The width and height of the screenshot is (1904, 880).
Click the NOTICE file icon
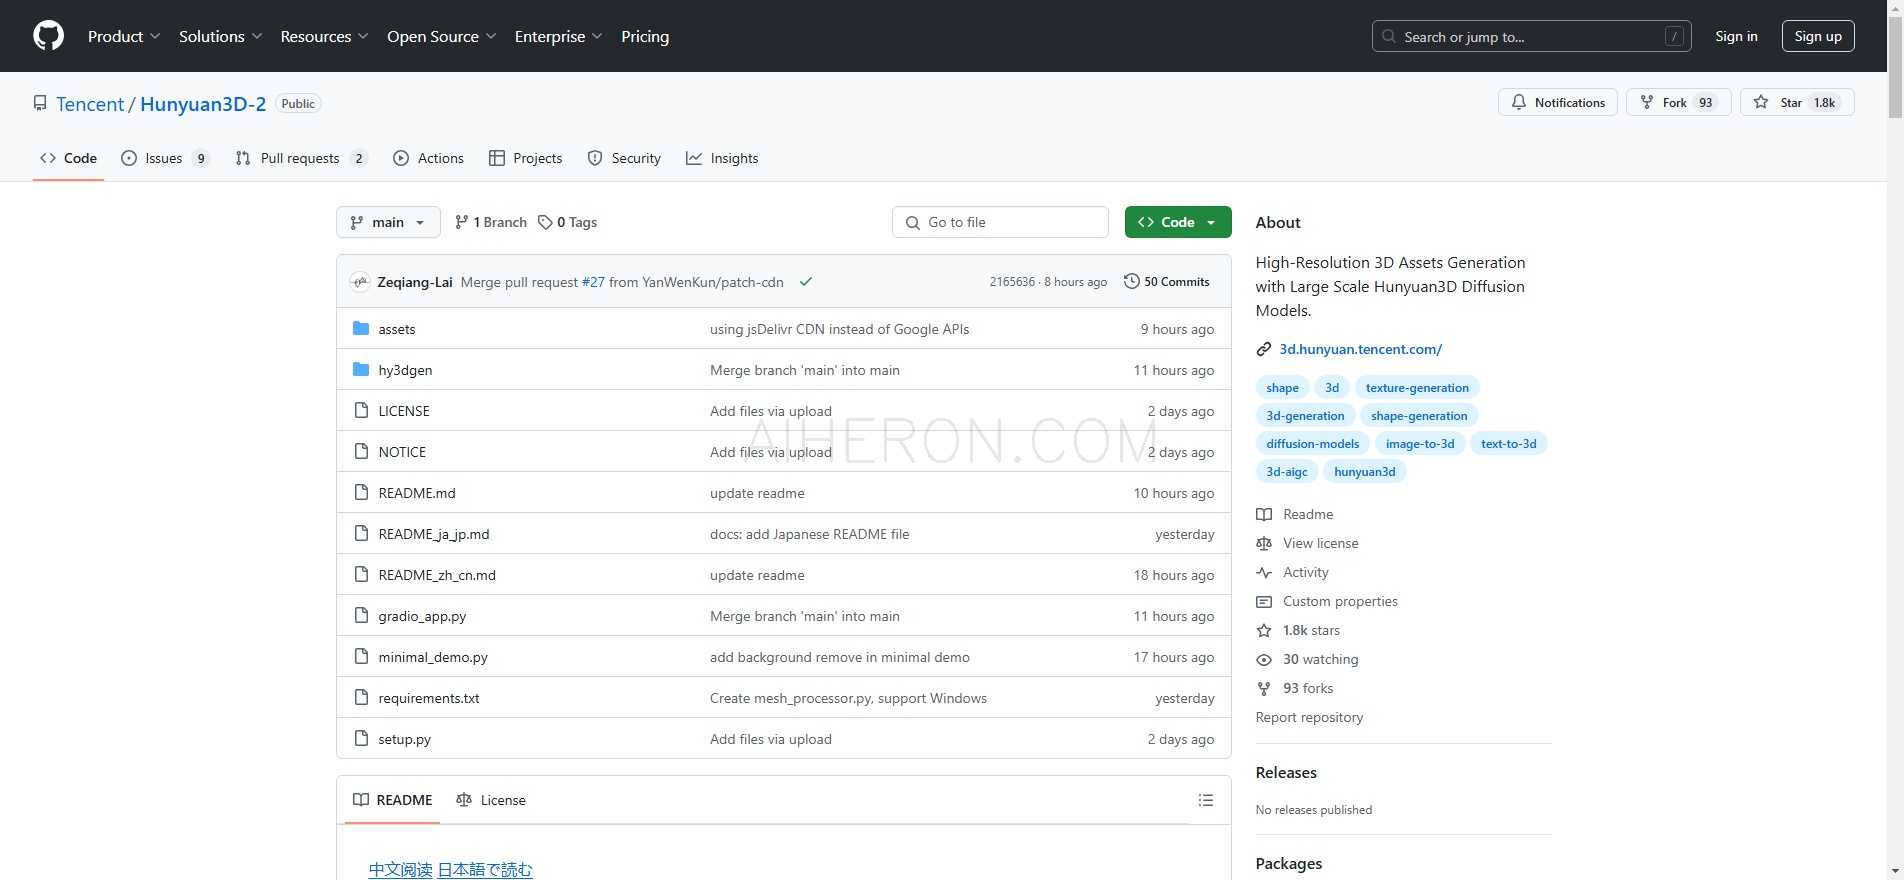click(x=361, y=451)
